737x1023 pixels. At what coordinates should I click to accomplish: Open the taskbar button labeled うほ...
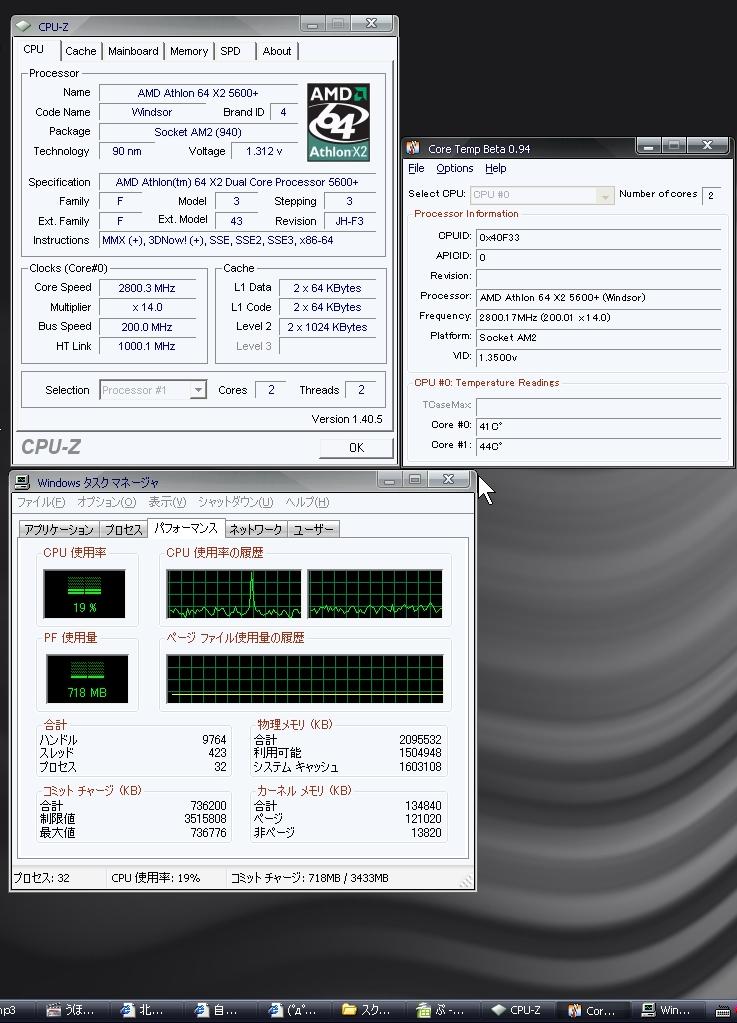(71, 1010)
